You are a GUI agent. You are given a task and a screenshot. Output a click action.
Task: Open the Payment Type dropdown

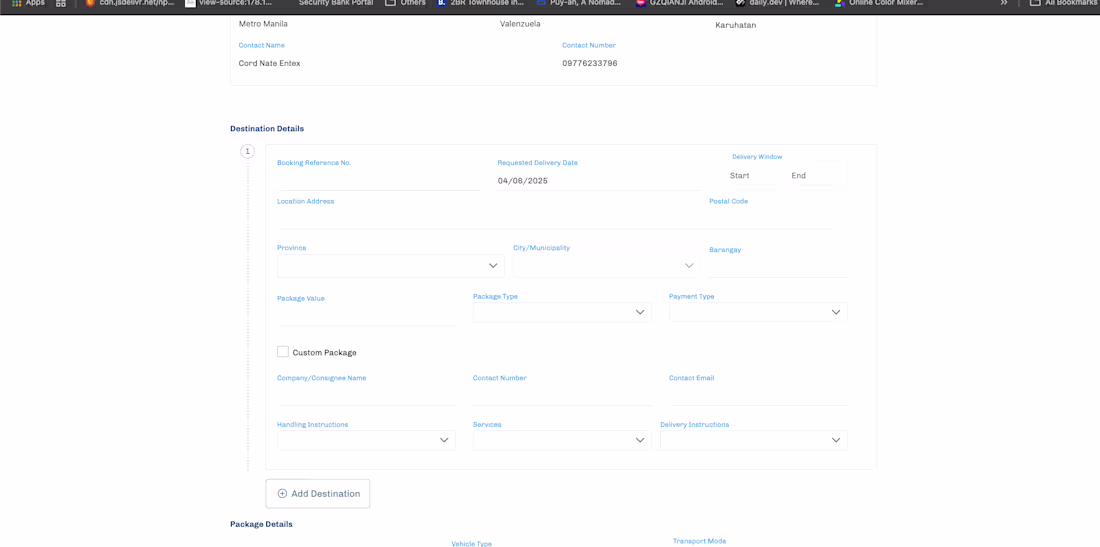click(758, 312)
